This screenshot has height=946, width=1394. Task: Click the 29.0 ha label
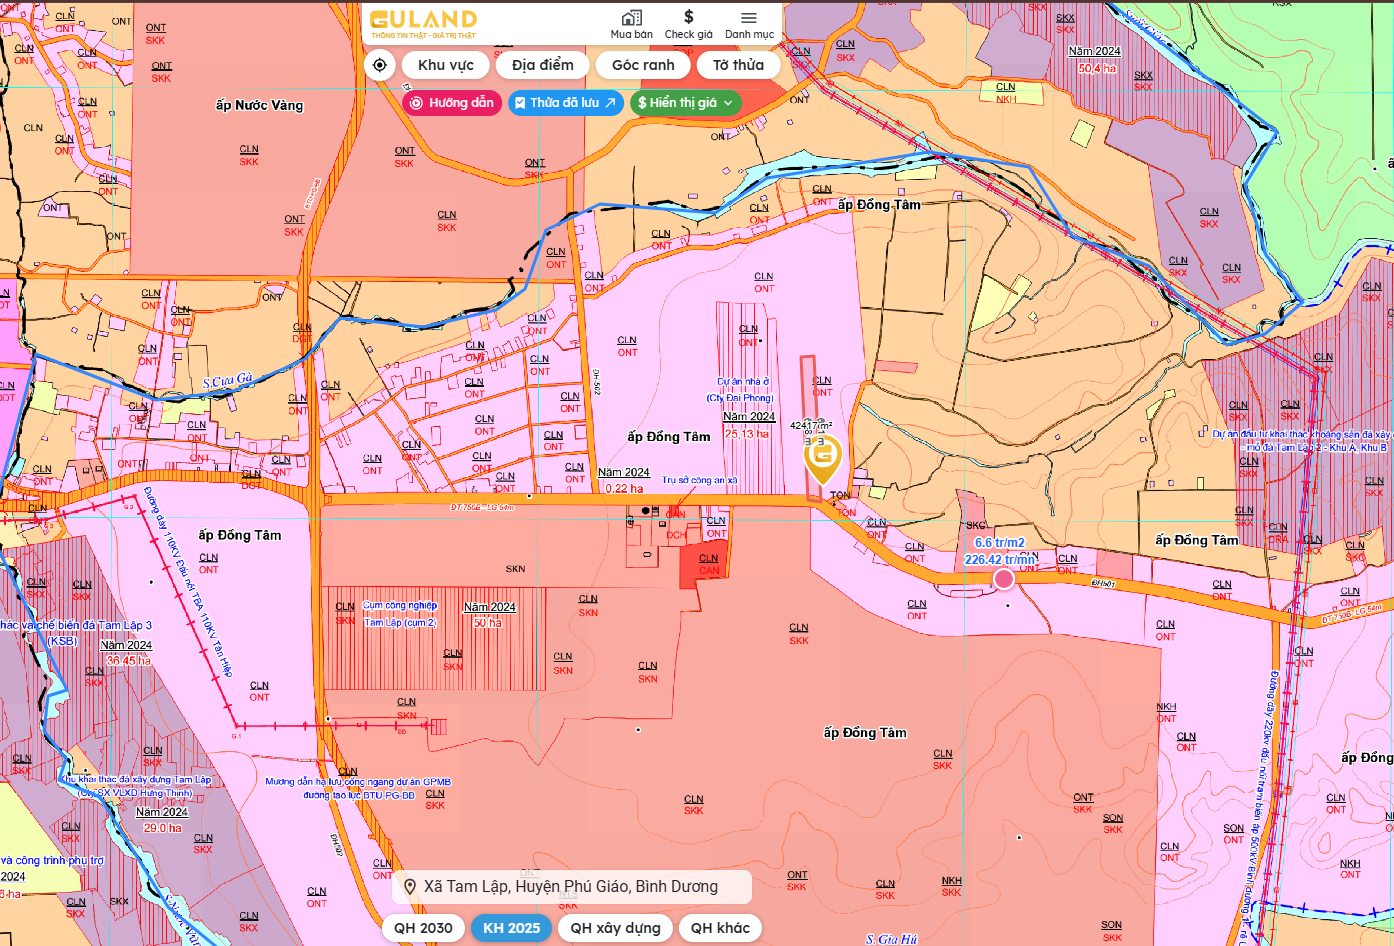coord(163,828)
